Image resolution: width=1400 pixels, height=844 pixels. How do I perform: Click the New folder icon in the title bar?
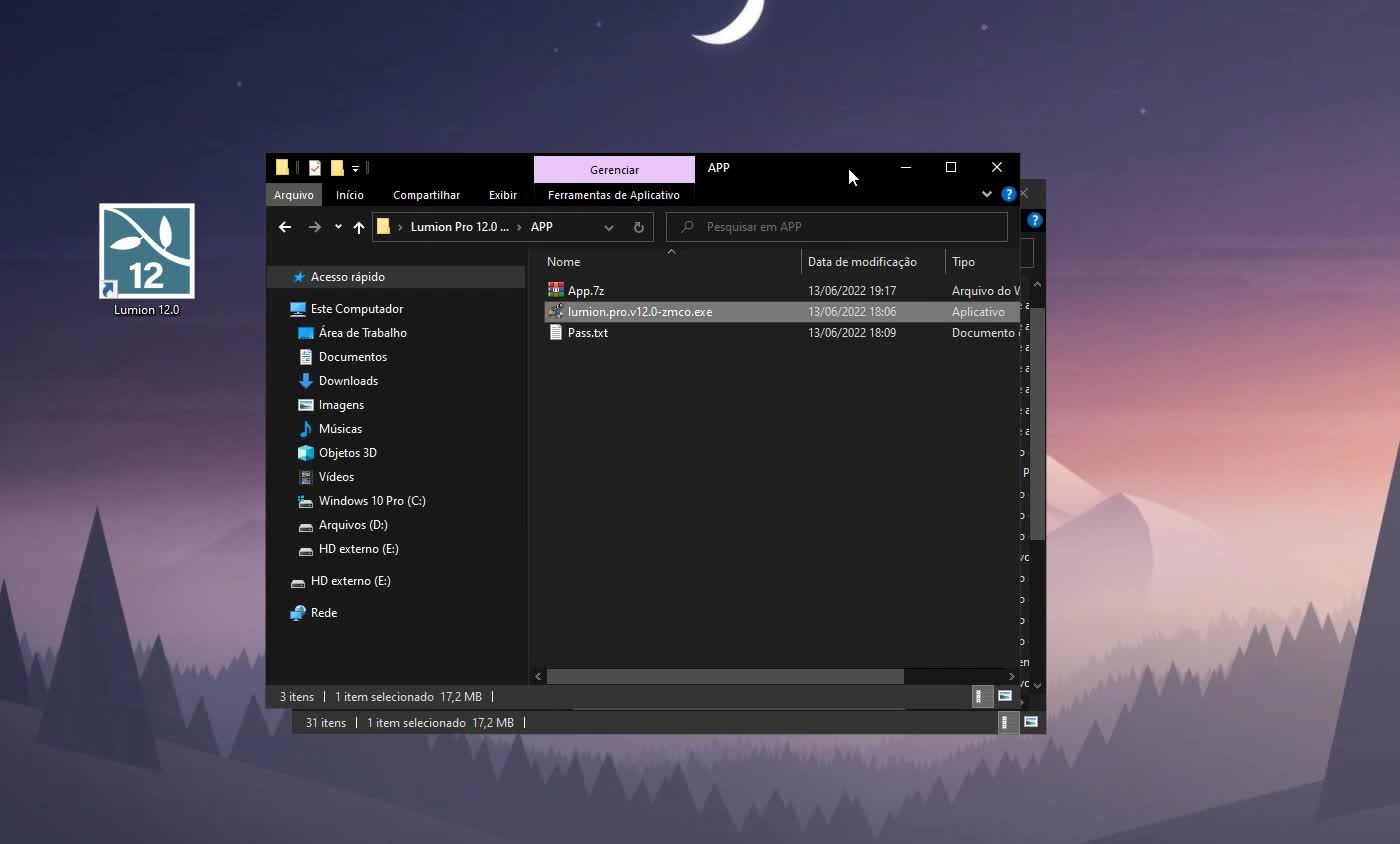point(337,168)
